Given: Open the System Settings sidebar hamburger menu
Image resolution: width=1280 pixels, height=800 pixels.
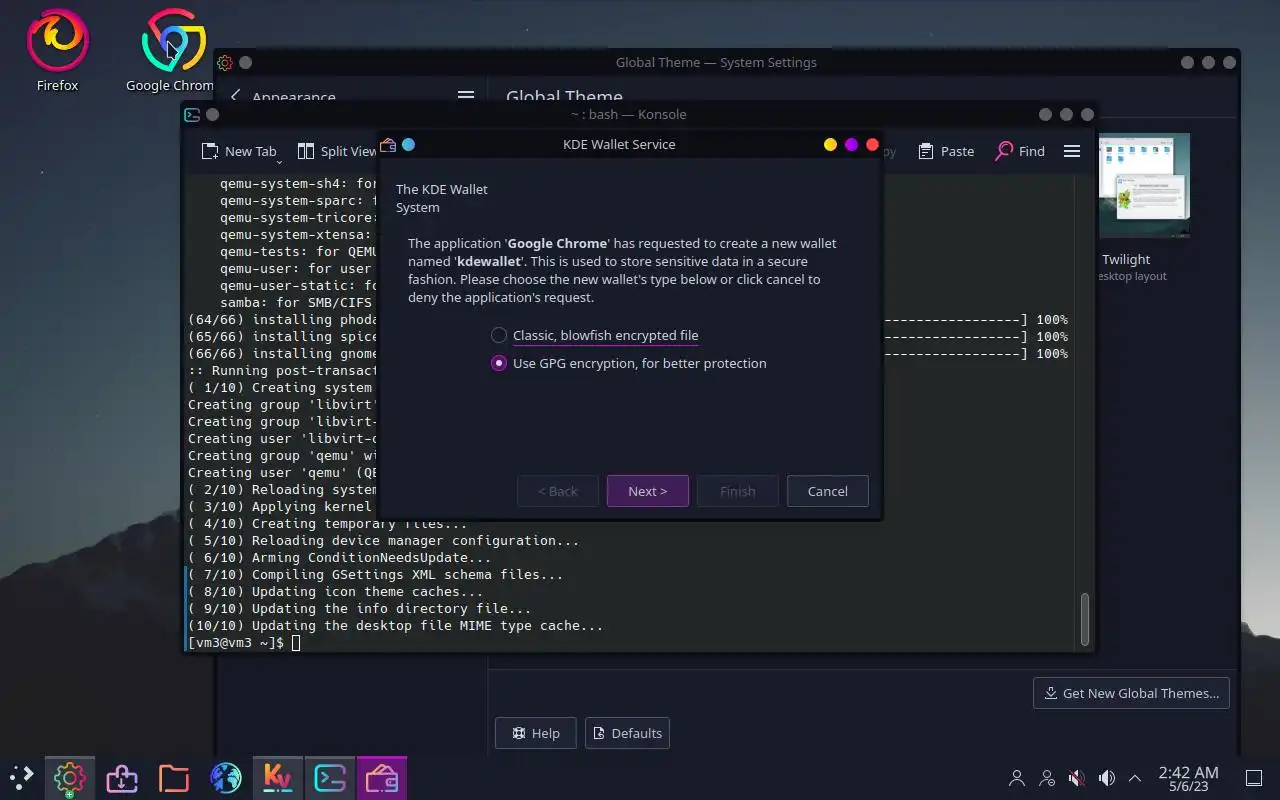Looking at the screenshot, I should [466, 96].
